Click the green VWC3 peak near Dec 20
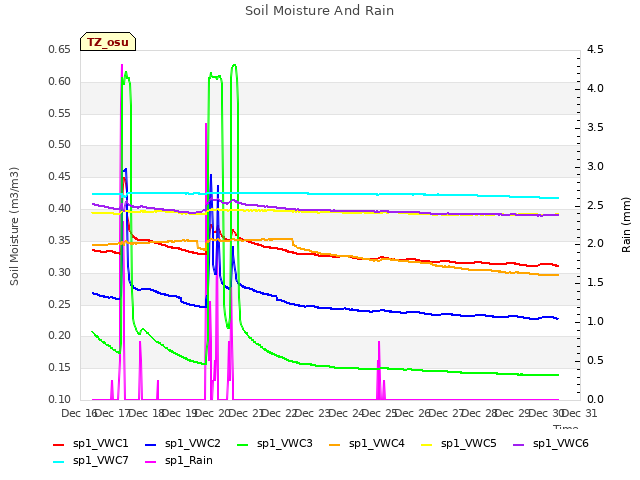 [234, 65]
